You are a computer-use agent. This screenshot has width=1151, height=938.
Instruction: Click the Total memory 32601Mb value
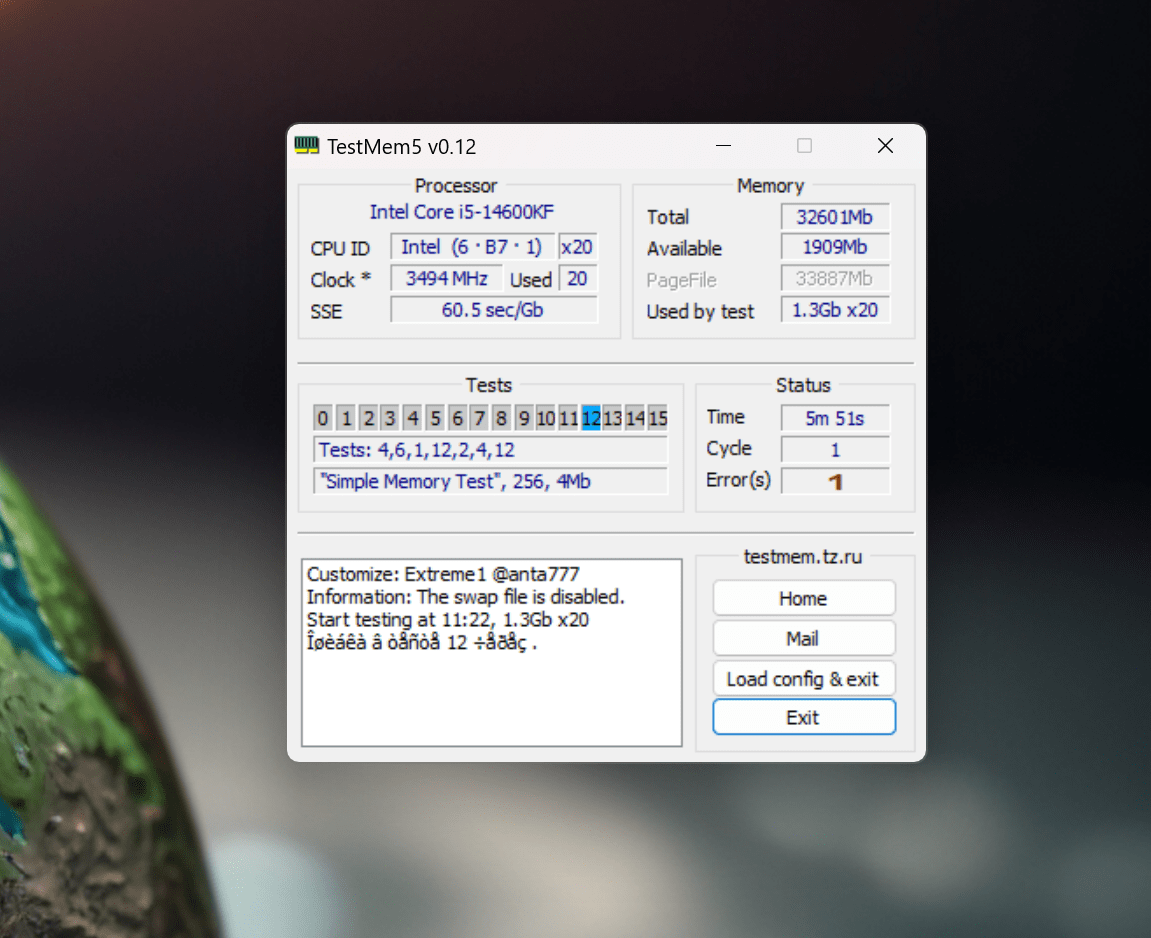point(835,217)
